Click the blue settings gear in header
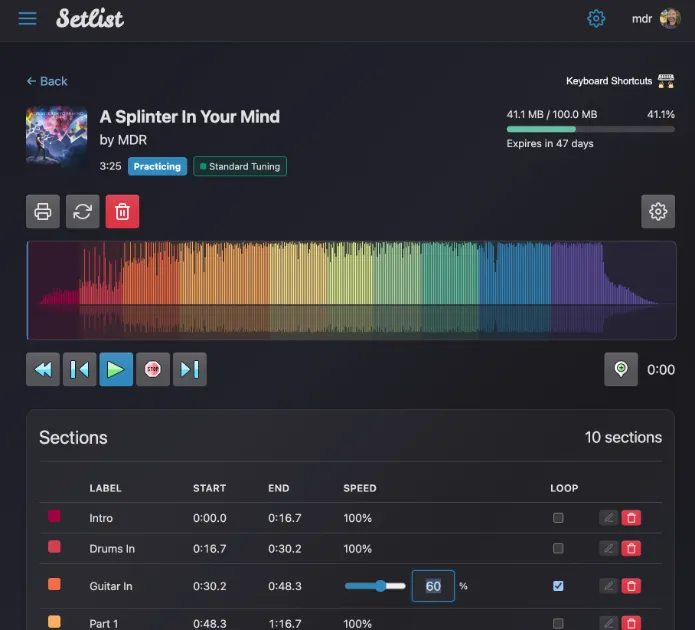This screenshot has width=695, height=630. point(596,19)
